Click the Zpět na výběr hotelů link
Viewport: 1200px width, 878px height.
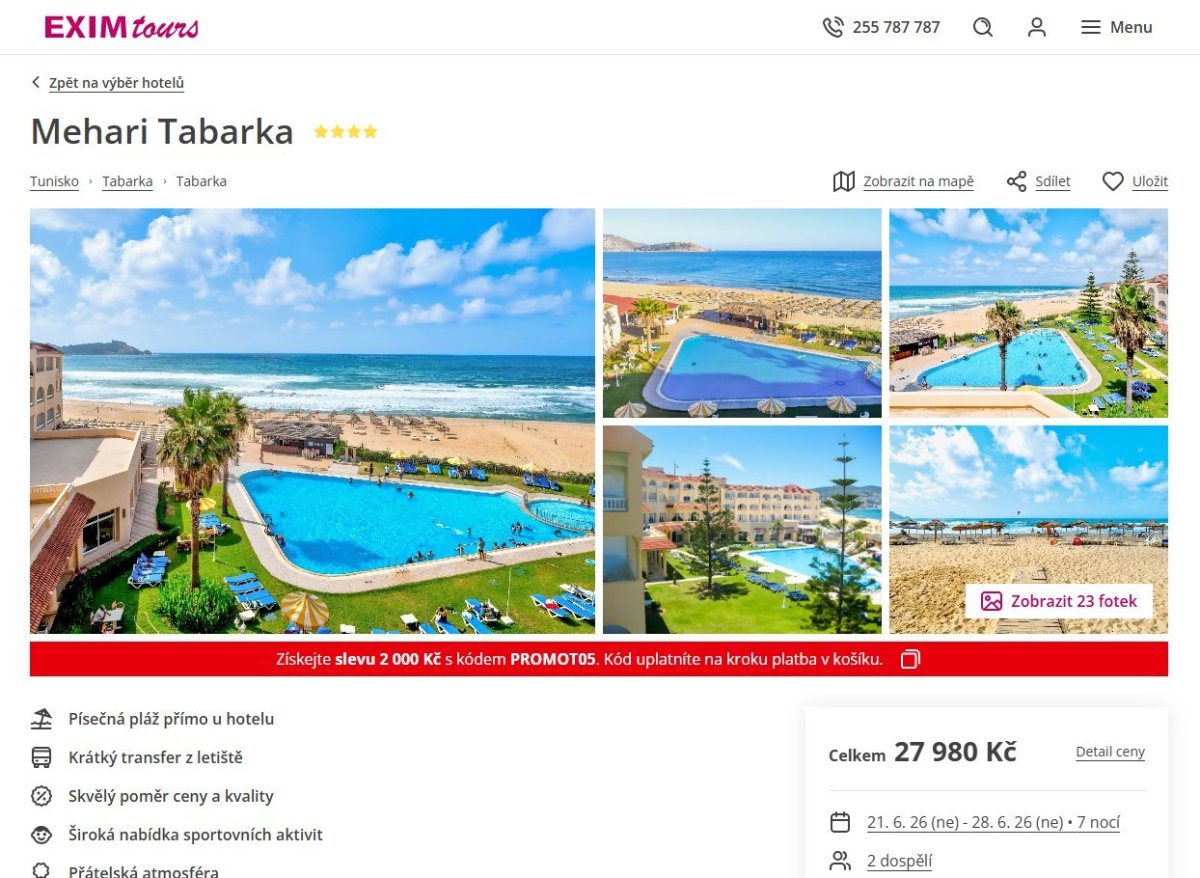coord(116,83)
